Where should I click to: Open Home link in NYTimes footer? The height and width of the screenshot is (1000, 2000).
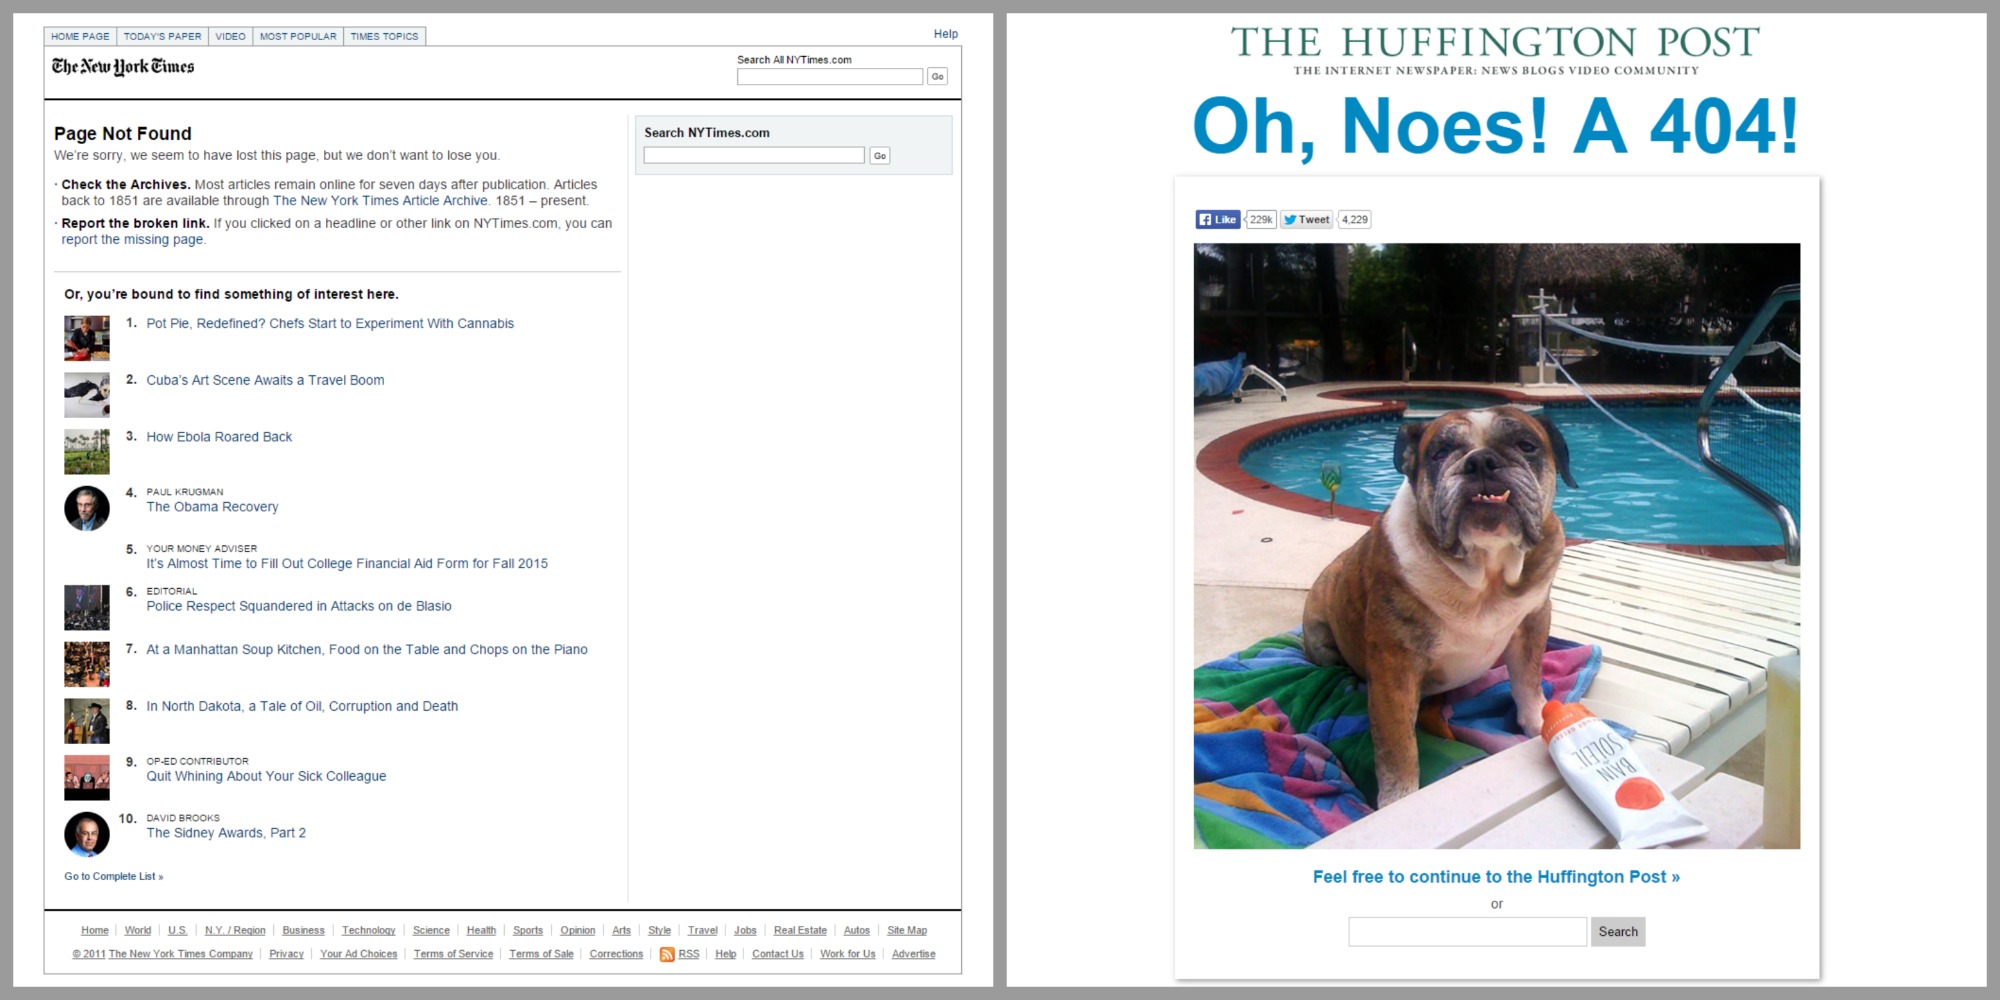tap(95, 931)
